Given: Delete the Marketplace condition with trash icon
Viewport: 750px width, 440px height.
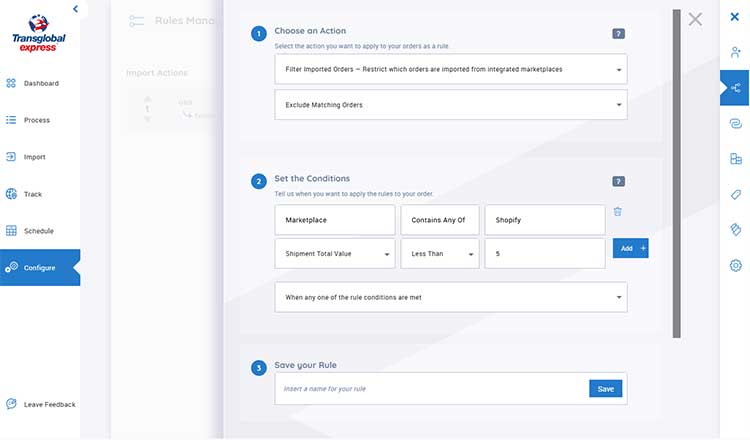Looking at the screenshot, I should point(618,211).
